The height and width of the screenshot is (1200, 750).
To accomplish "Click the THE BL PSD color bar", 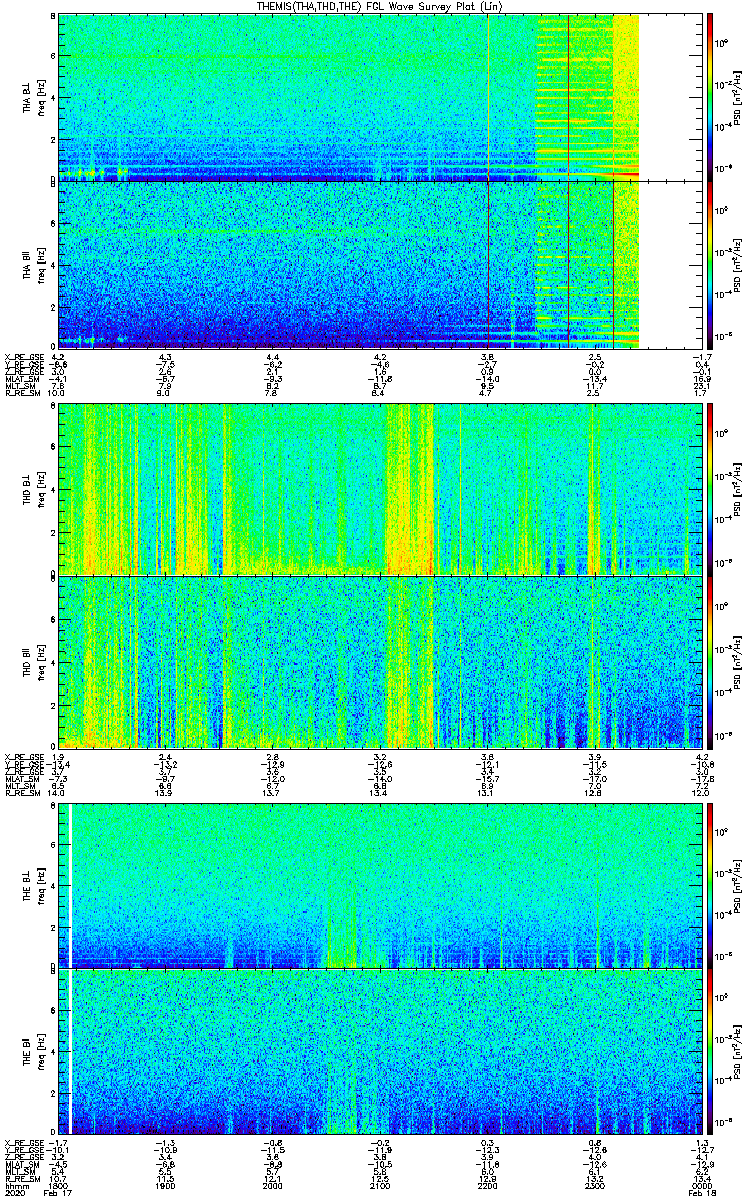I will pyautogui.click(x=711, y=885).
